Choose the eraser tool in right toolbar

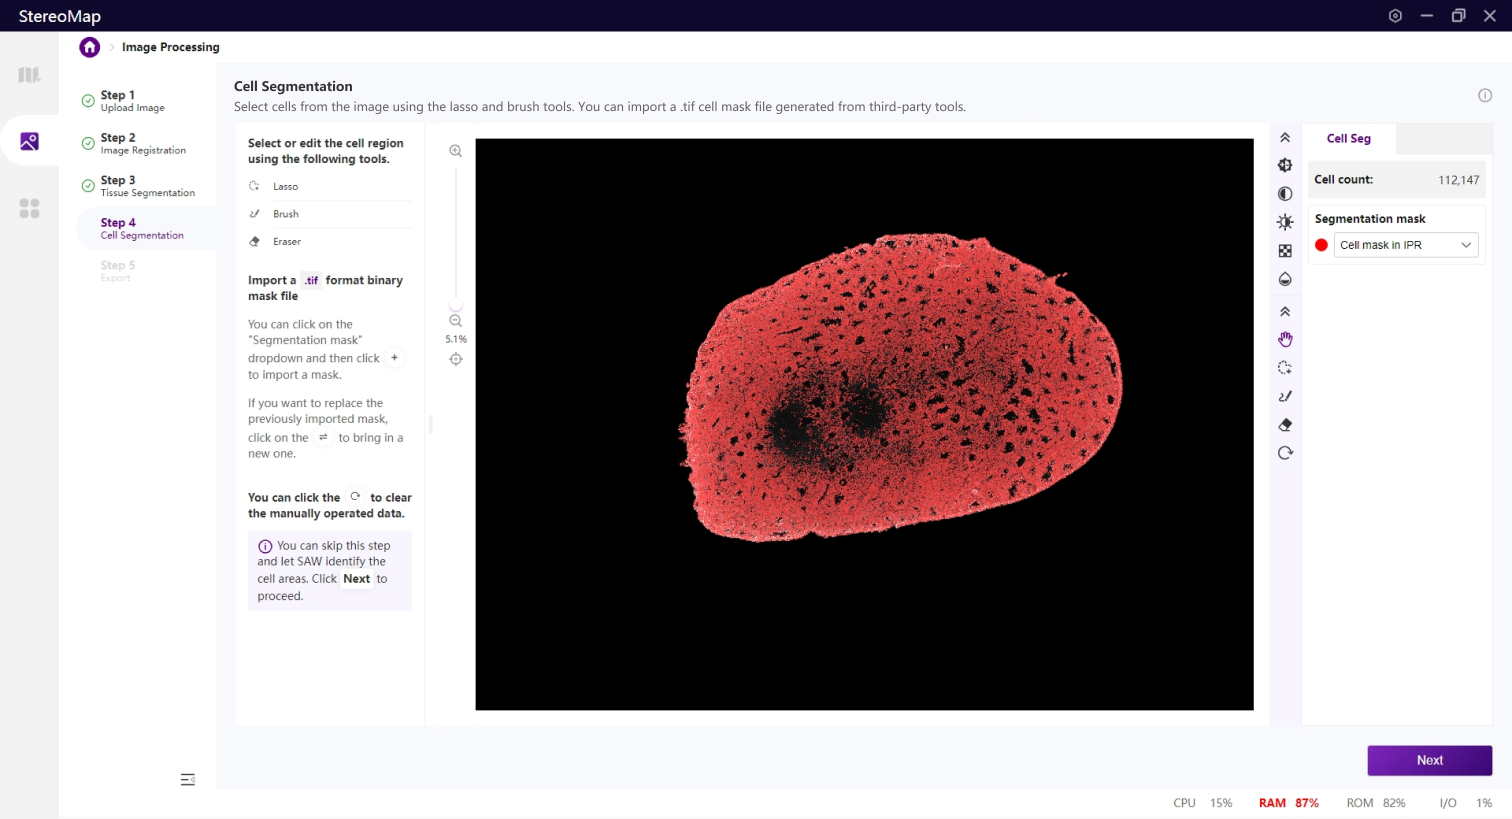(1285, 425)
